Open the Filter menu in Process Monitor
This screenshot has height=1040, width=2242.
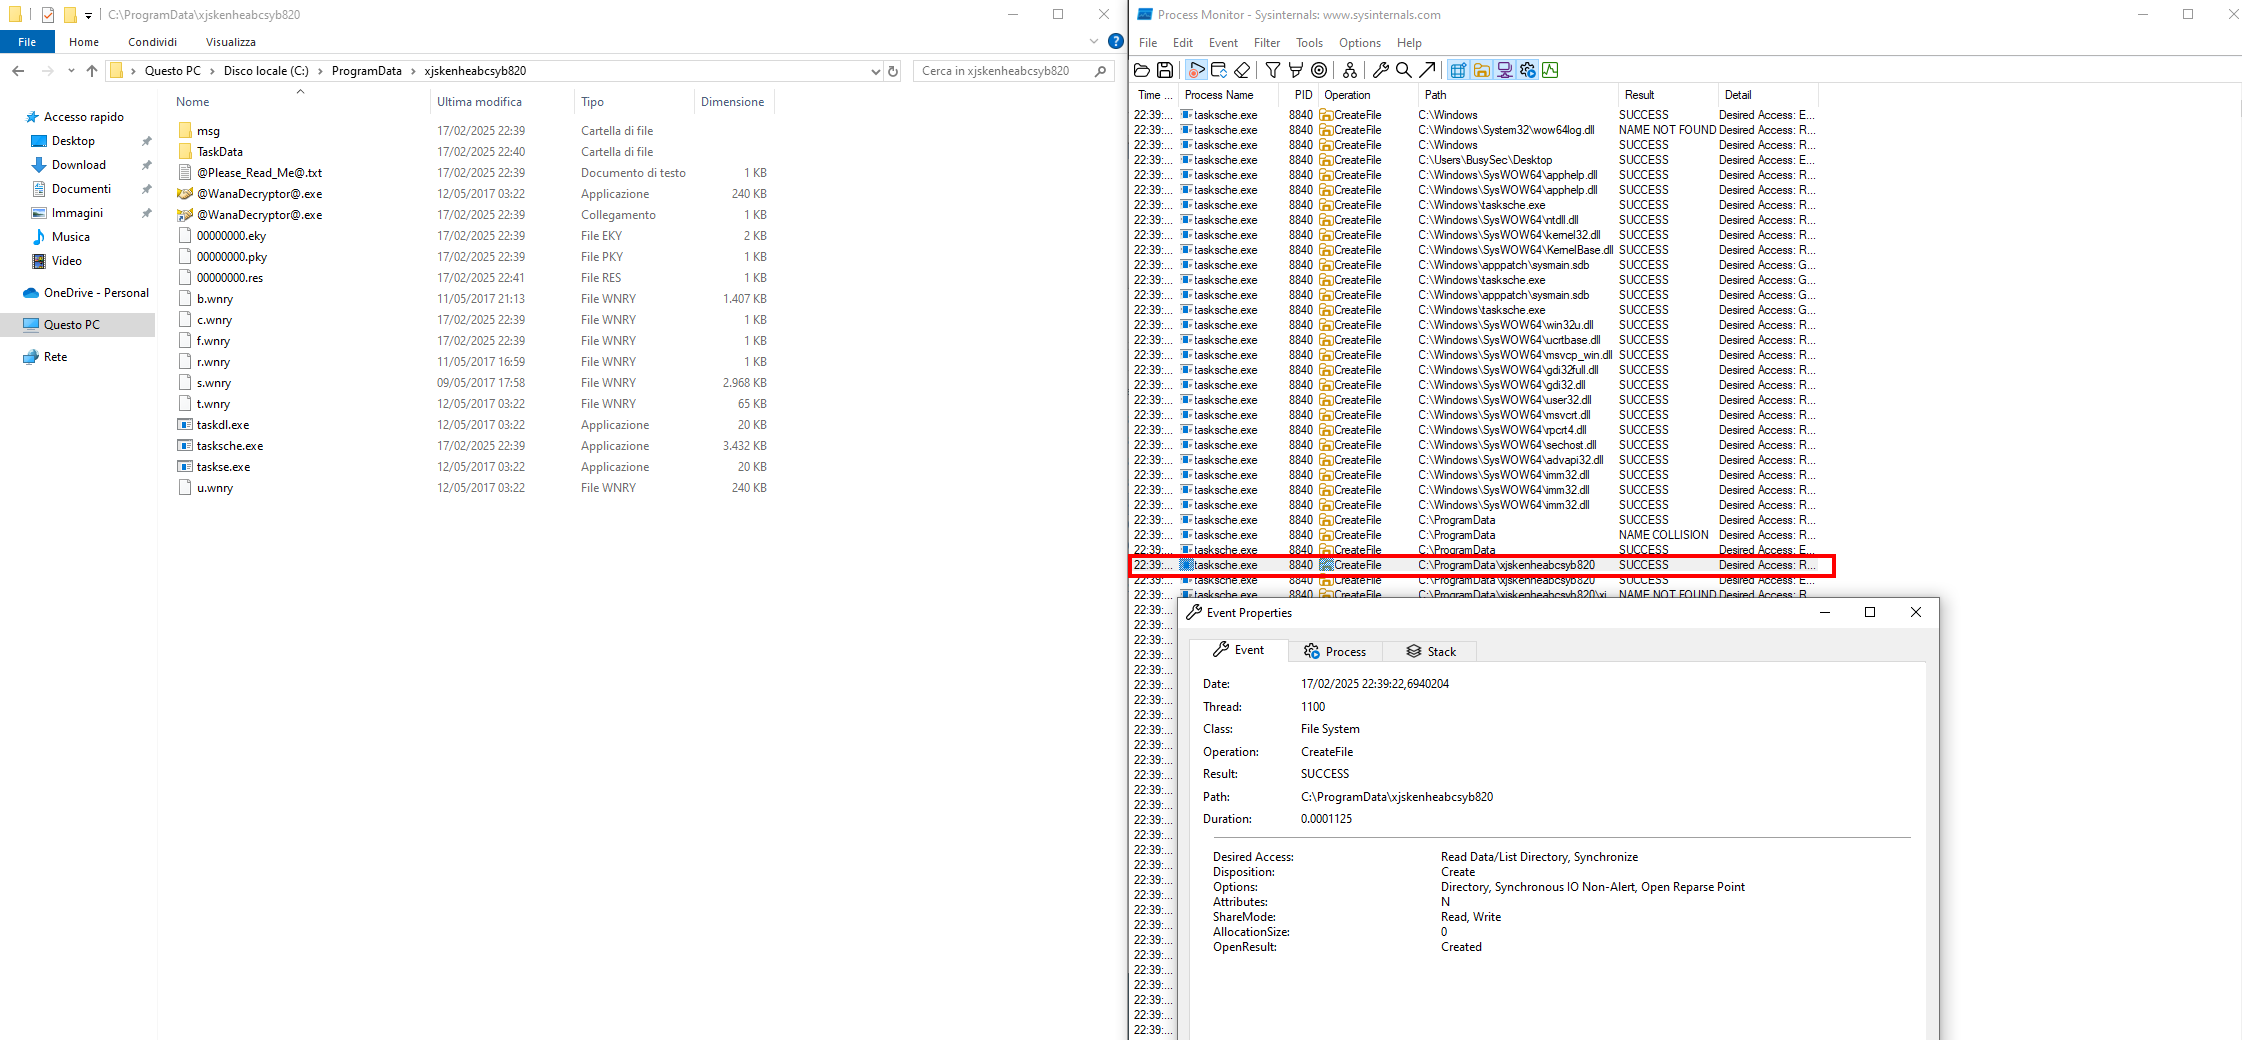1266,43
